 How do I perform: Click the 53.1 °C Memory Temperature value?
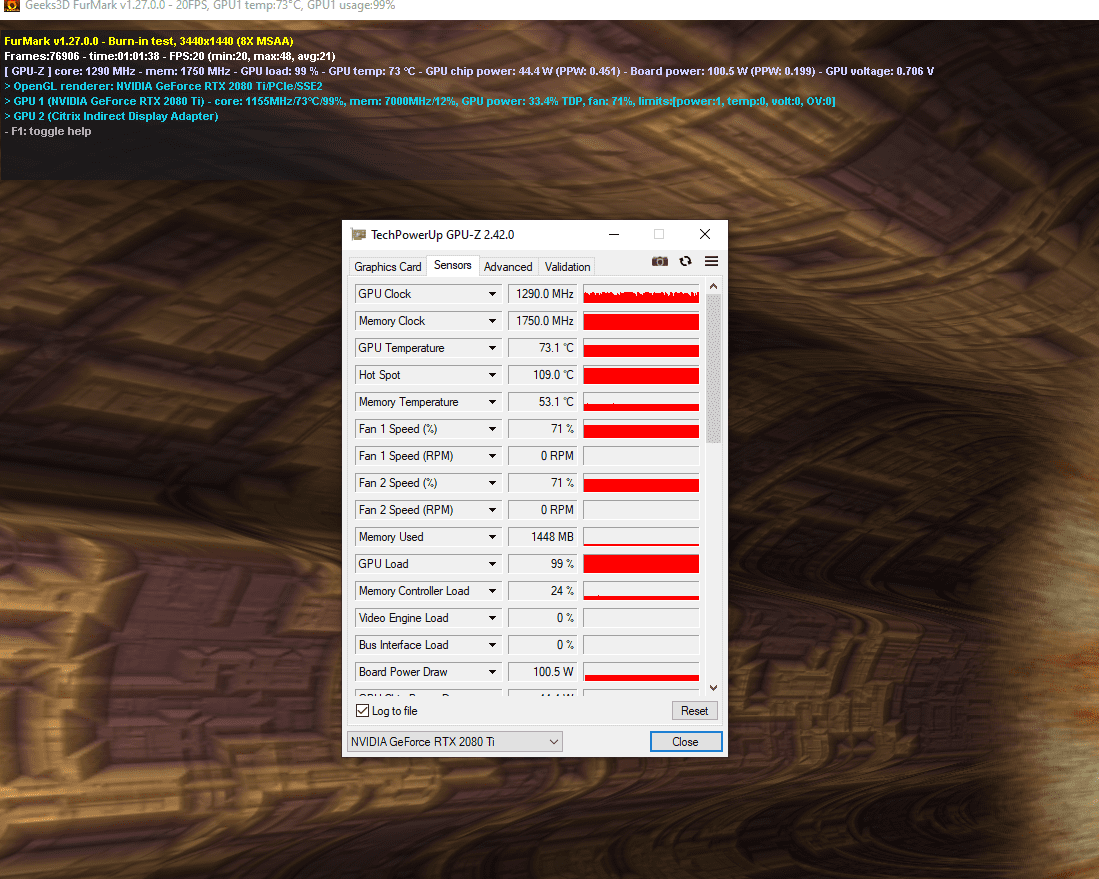(542, 402)
